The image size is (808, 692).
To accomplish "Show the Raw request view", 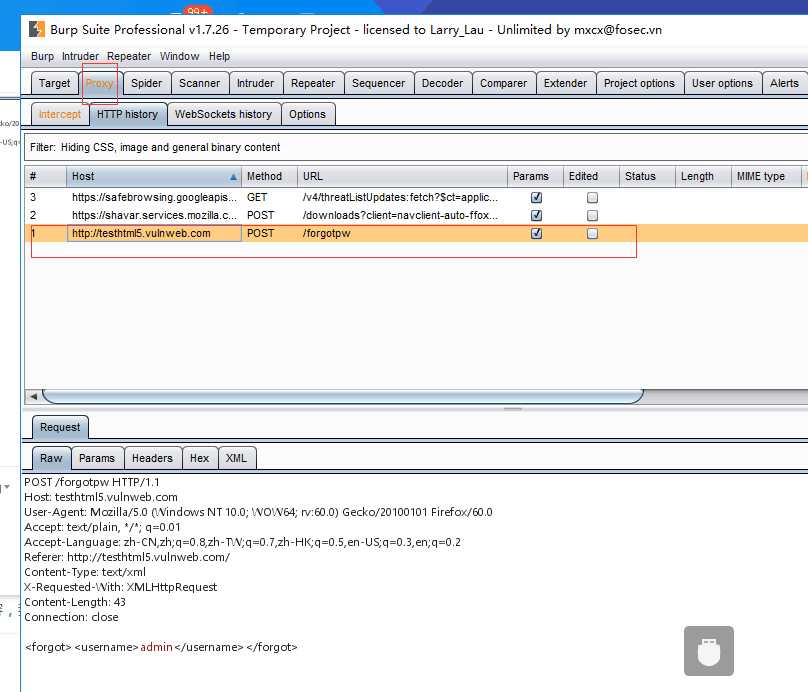I will tap(51, 458).
